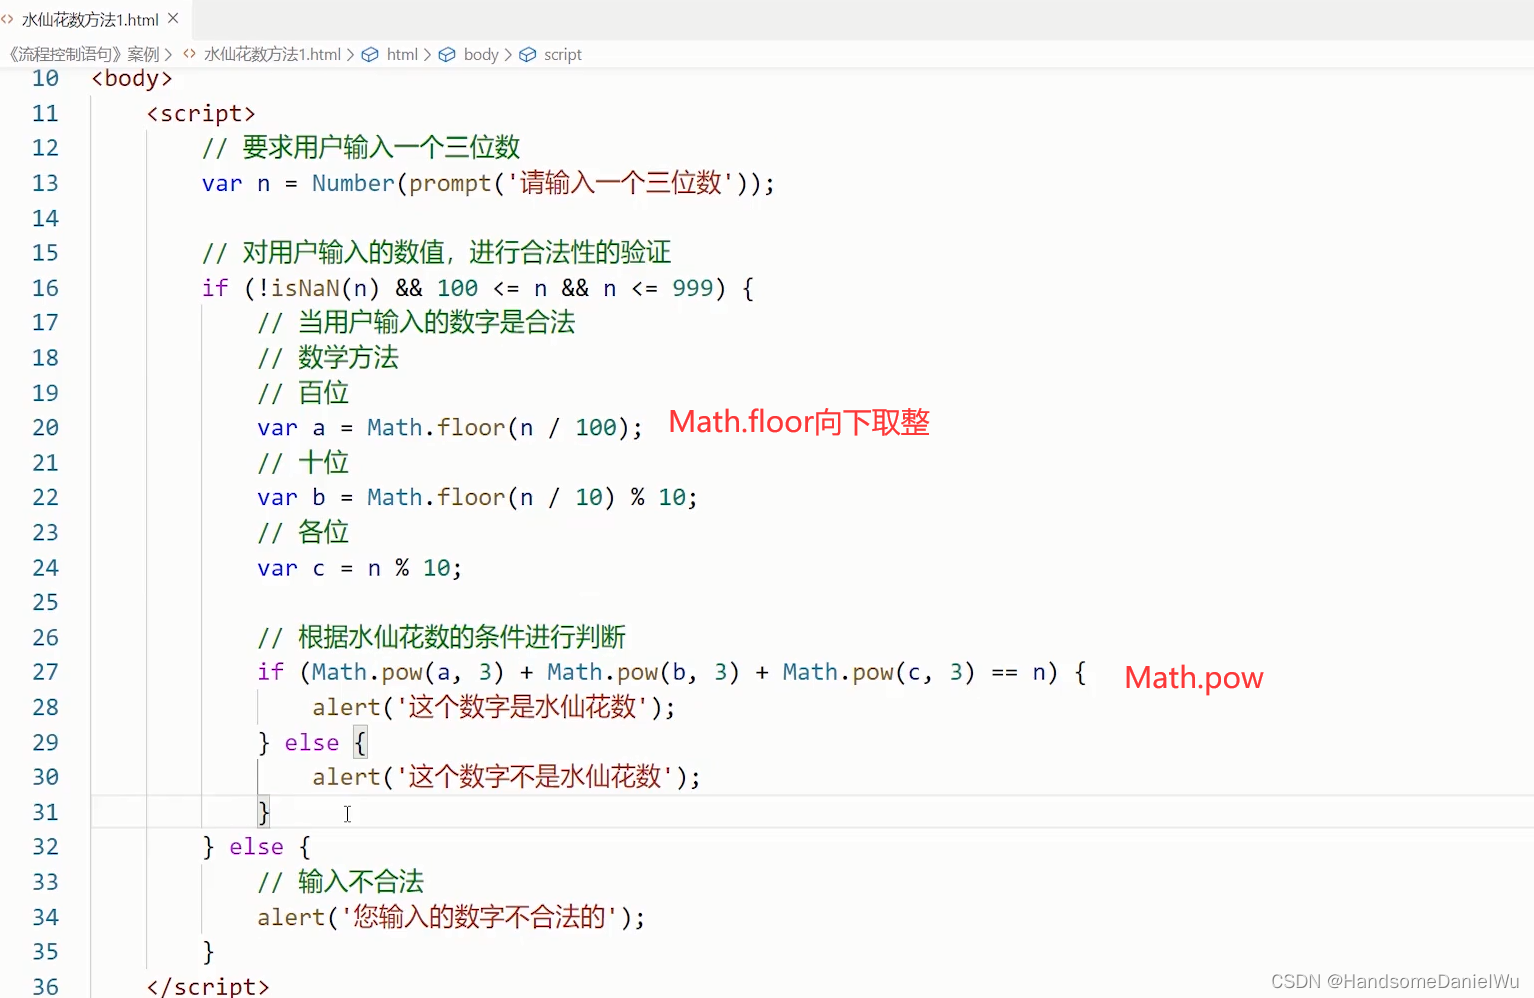Click the script symbol icon in breadcrumb
1534x998 pixels.
click(527, 54)
